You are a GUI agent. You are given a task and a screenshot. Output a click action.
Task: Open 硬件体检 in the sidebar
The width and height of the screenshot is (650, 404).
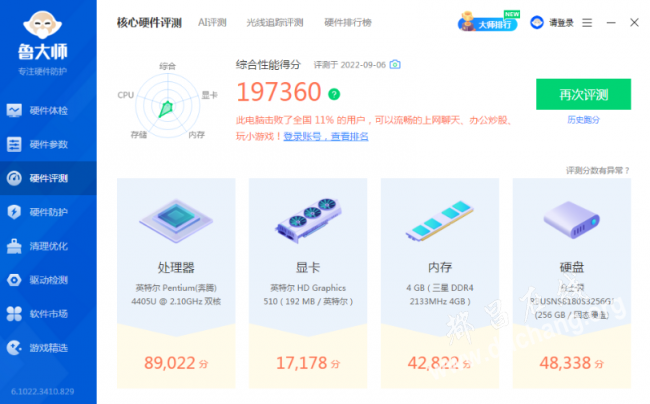(x=48, y=111)
